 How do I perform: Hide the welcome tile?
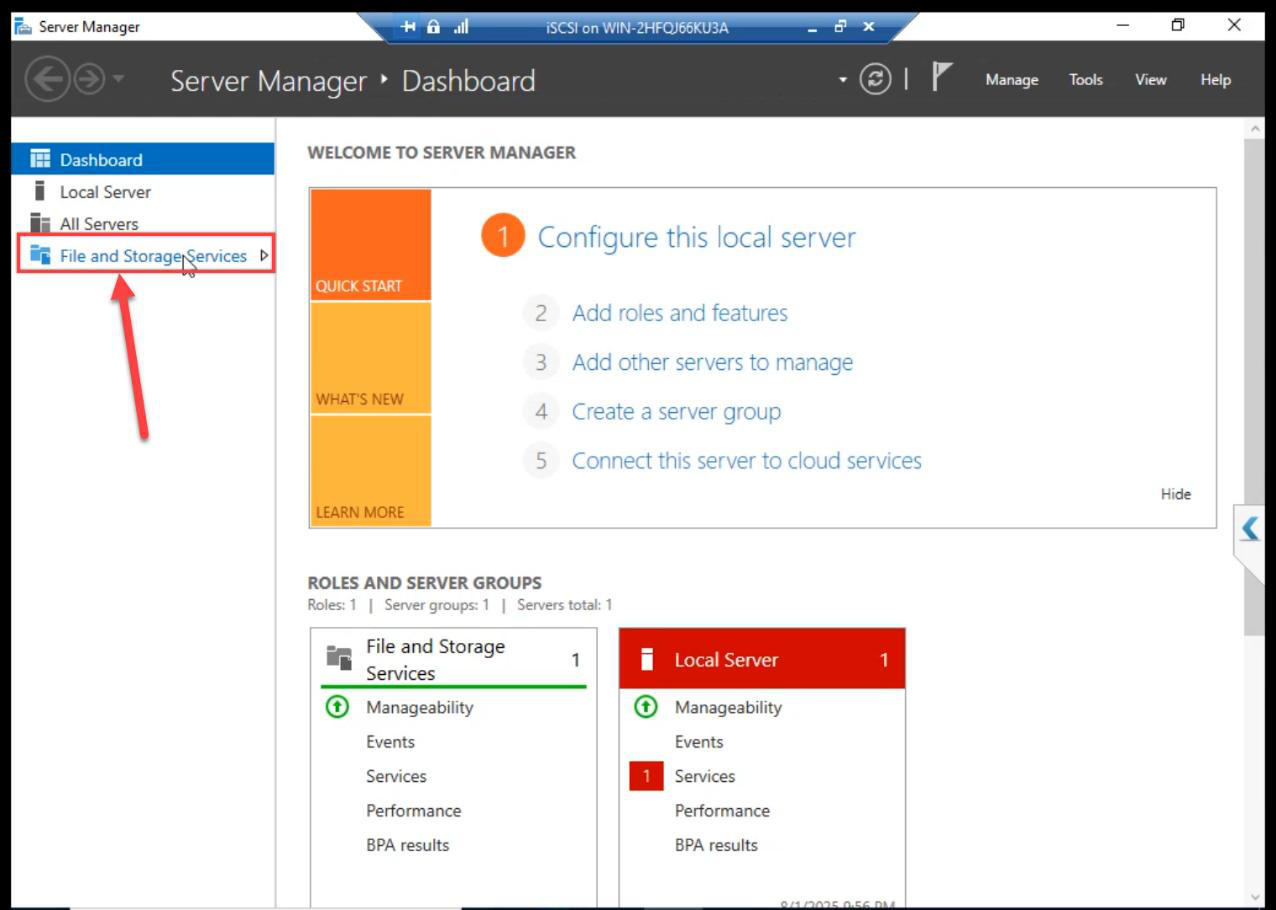[x=1176, y=494]
